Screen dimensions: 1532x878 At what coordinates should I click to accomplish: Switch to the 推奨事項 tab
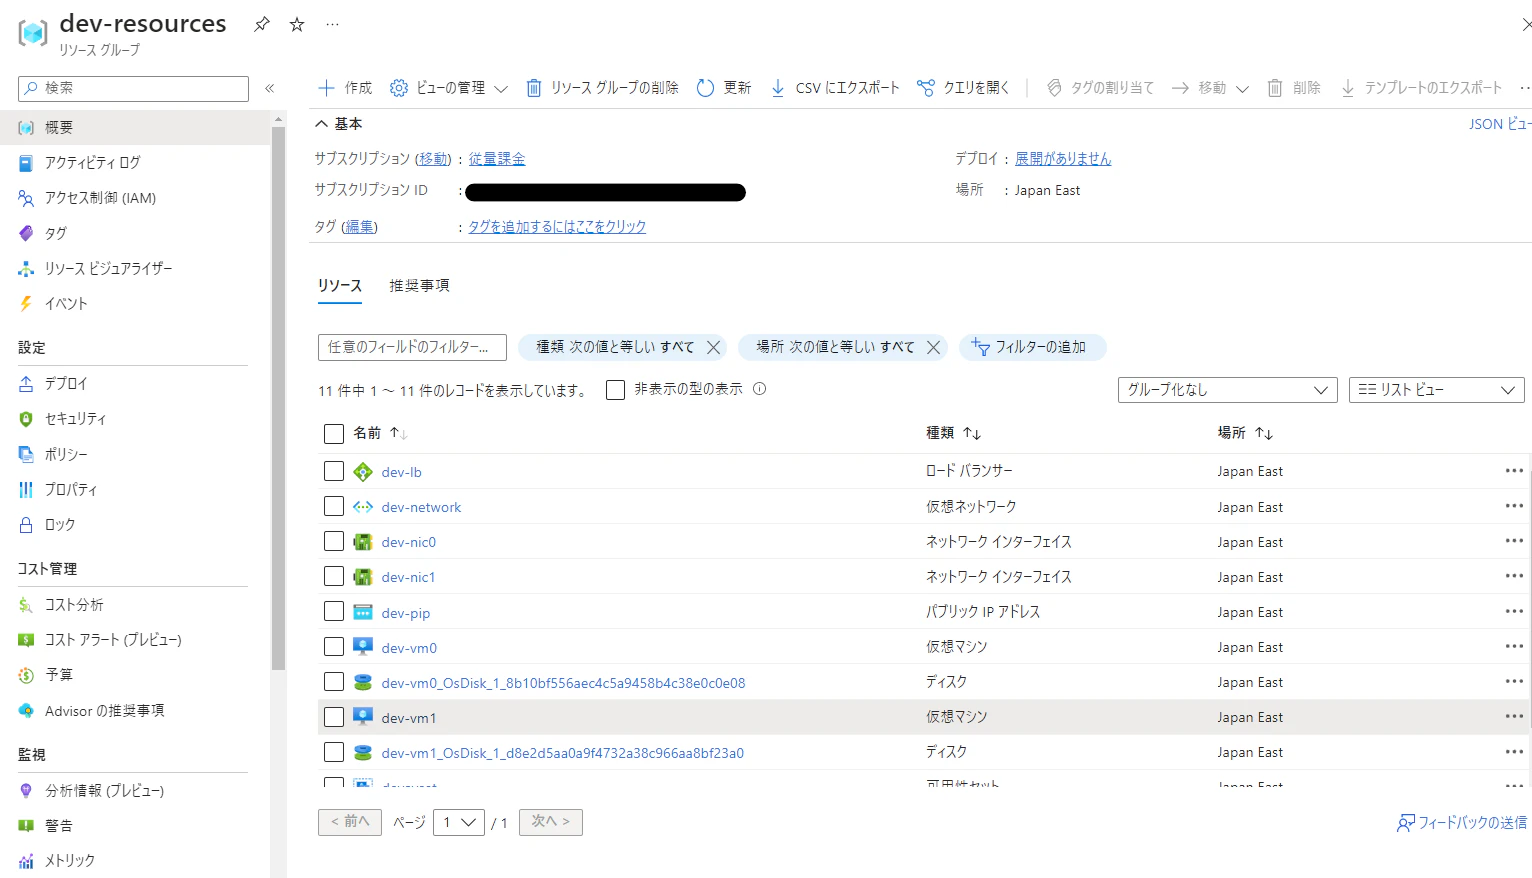coord(420,286)
